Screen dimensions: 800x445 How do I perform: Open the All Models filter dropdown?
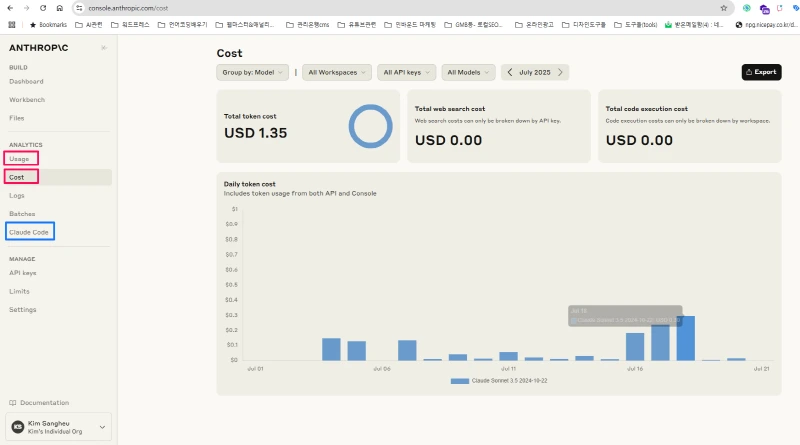pyautogui.click(x=468, y=72)
